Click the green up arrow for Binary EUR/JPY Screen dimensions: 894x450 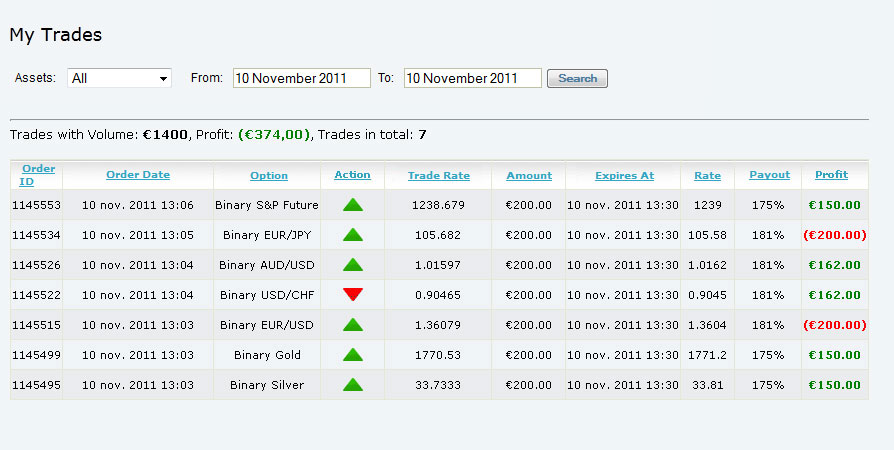(352, 235)
